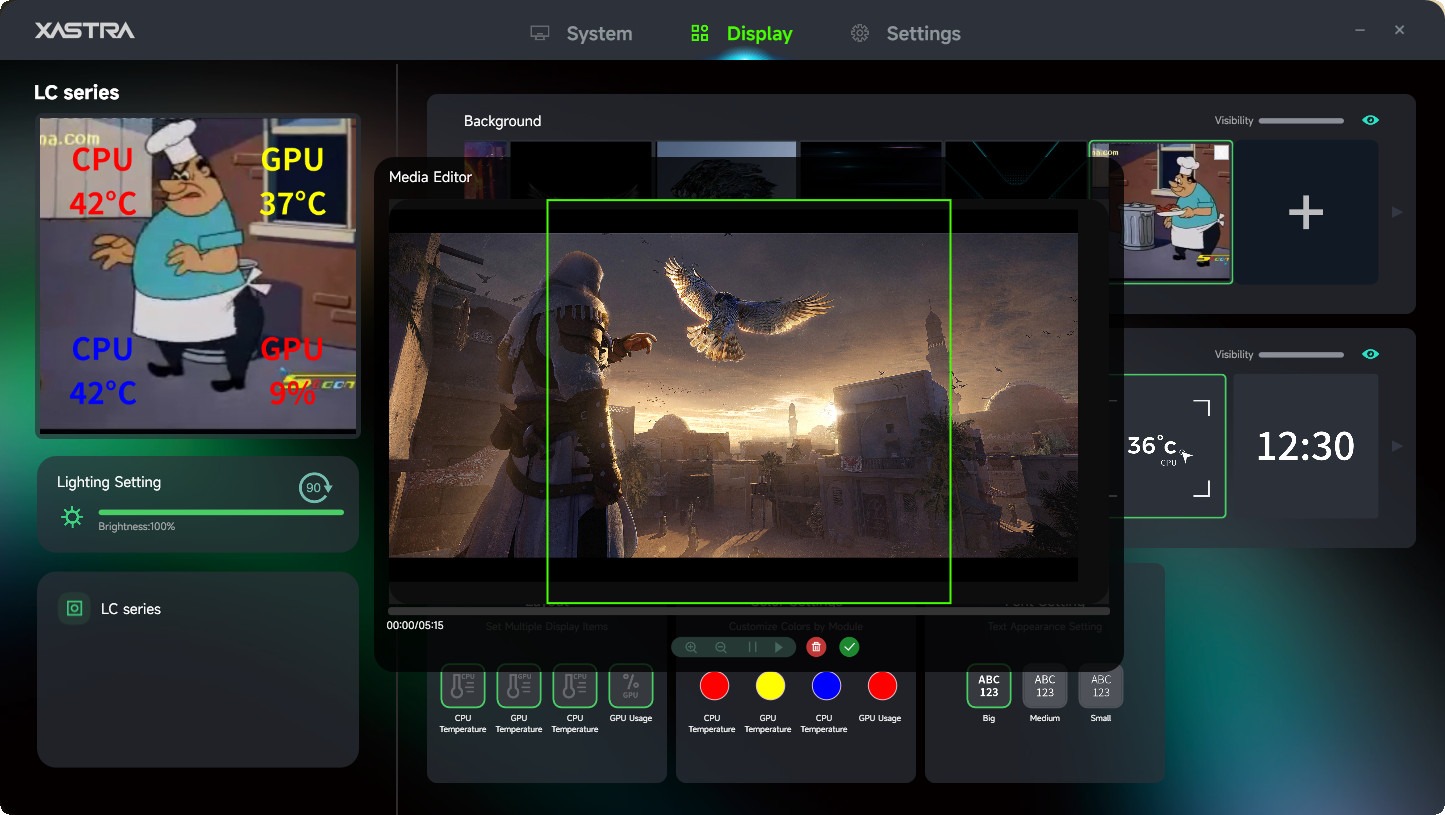This screenshot has width=1445, height=815.
Task: Play the Media Editor video
Action: [779, 647]
